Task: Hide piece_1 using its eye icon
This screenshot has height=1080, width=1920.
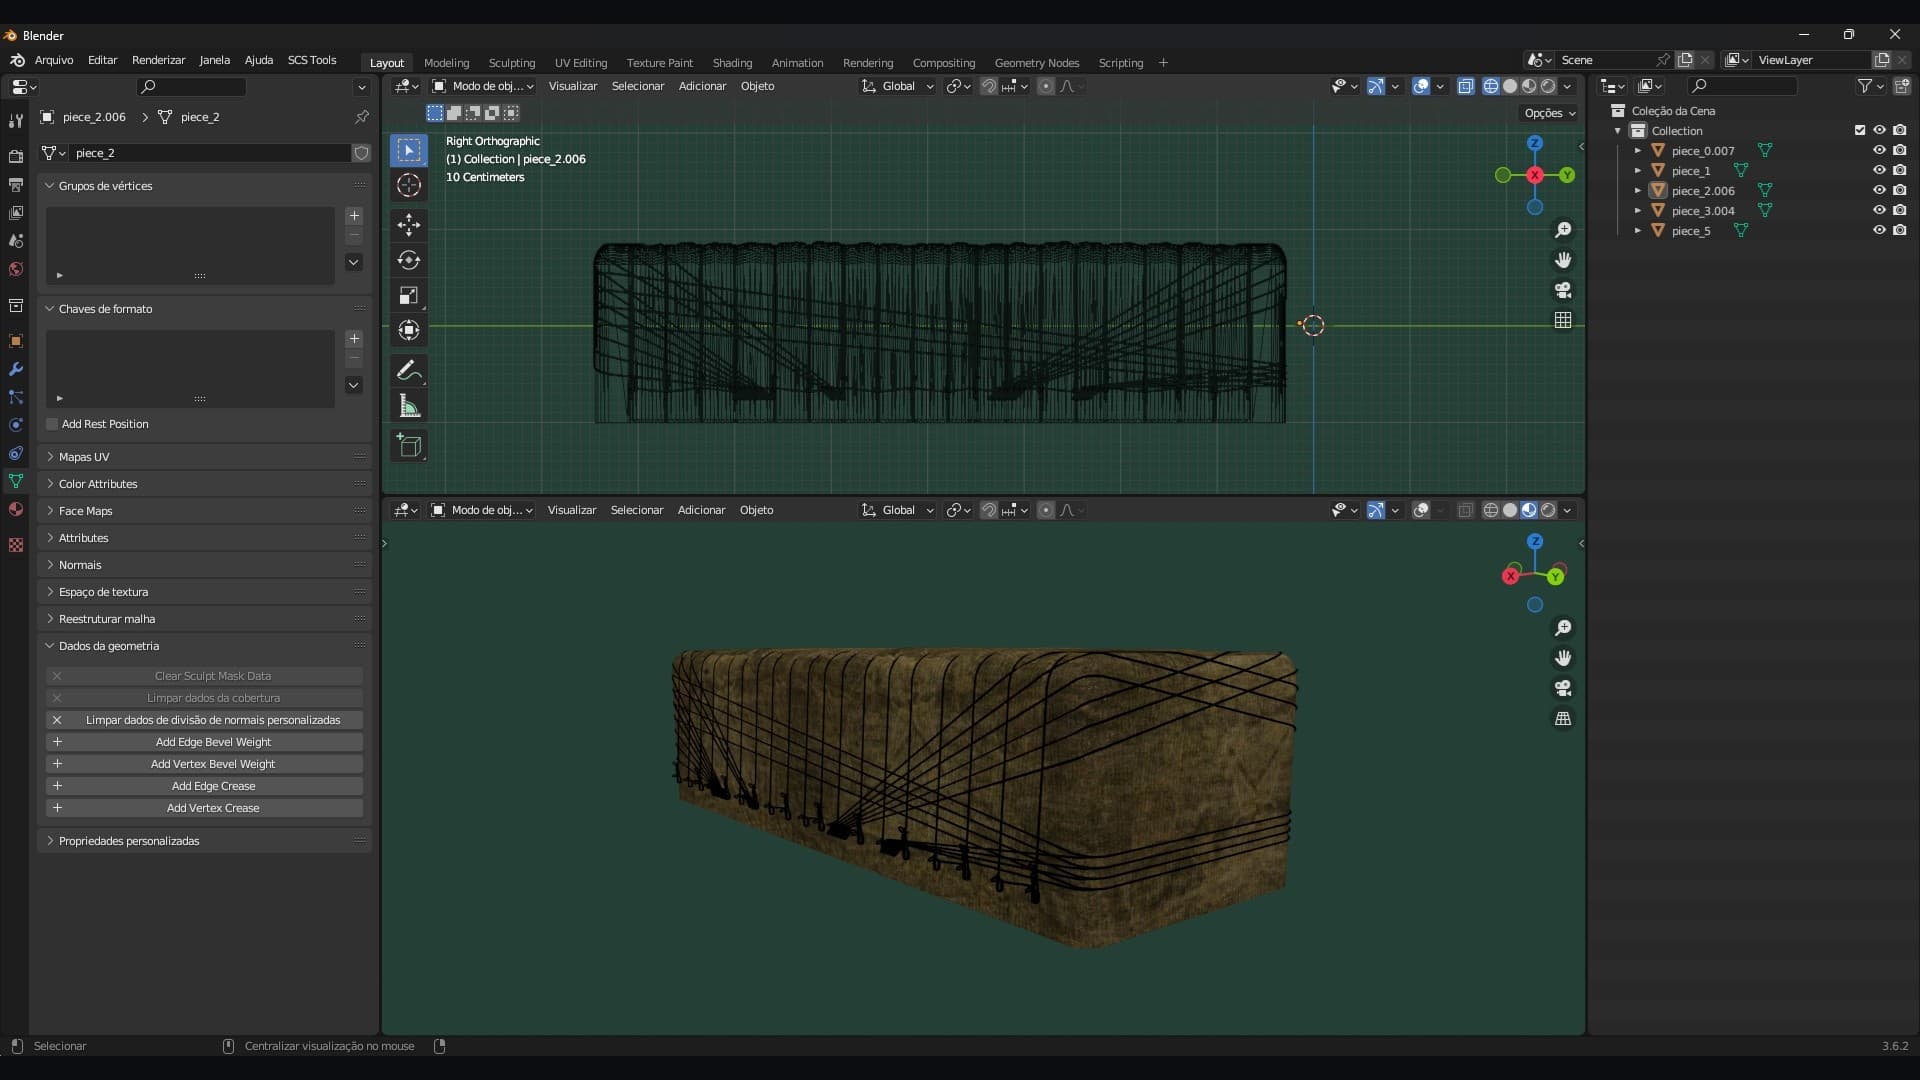Action: pos(1879,170)
